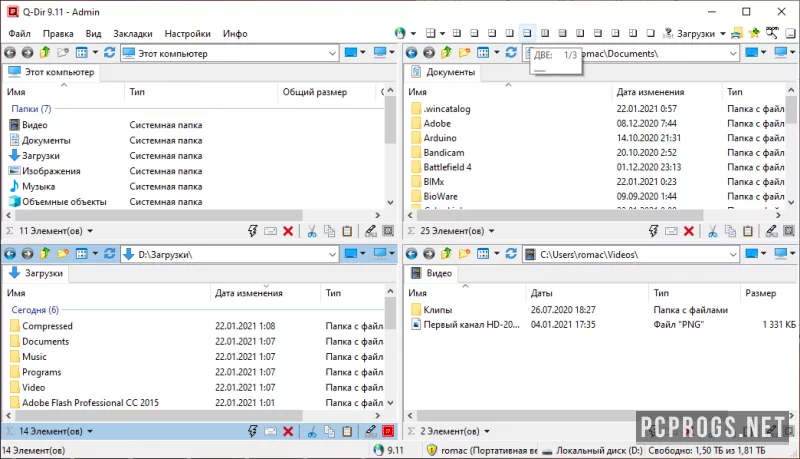
Task: Click the lightning icon in Documents pane toolbar
Action: (x=654, y=231)
